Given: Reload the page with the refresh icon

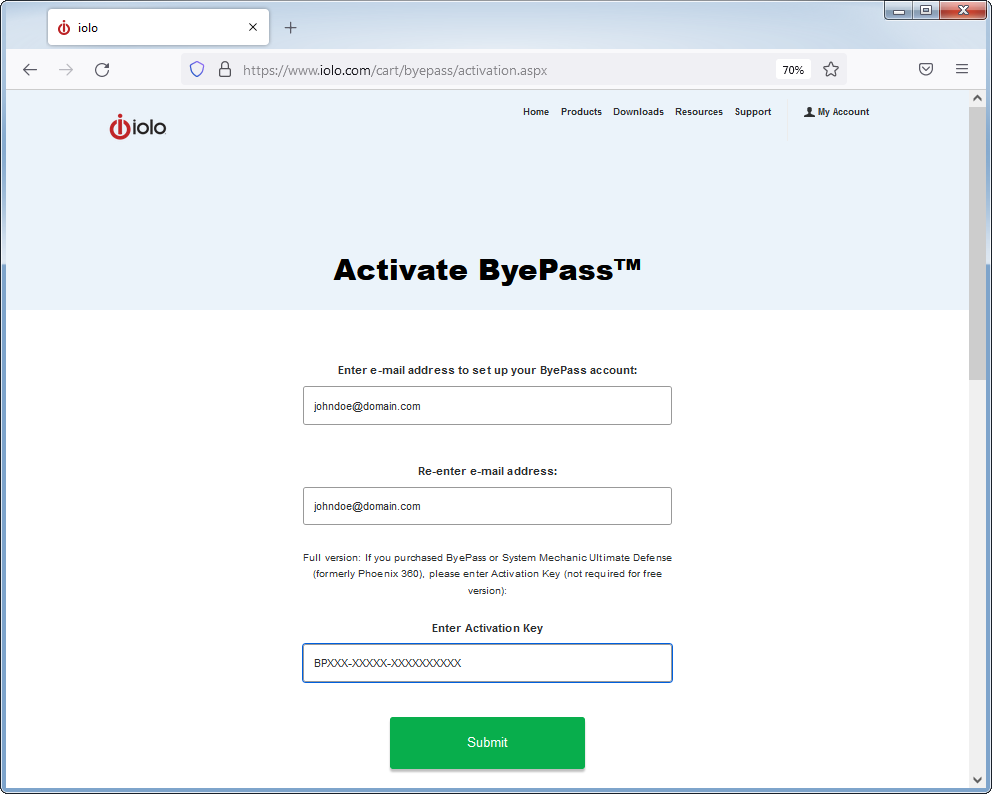Looking at the screenshot, I should click(102, 70).
